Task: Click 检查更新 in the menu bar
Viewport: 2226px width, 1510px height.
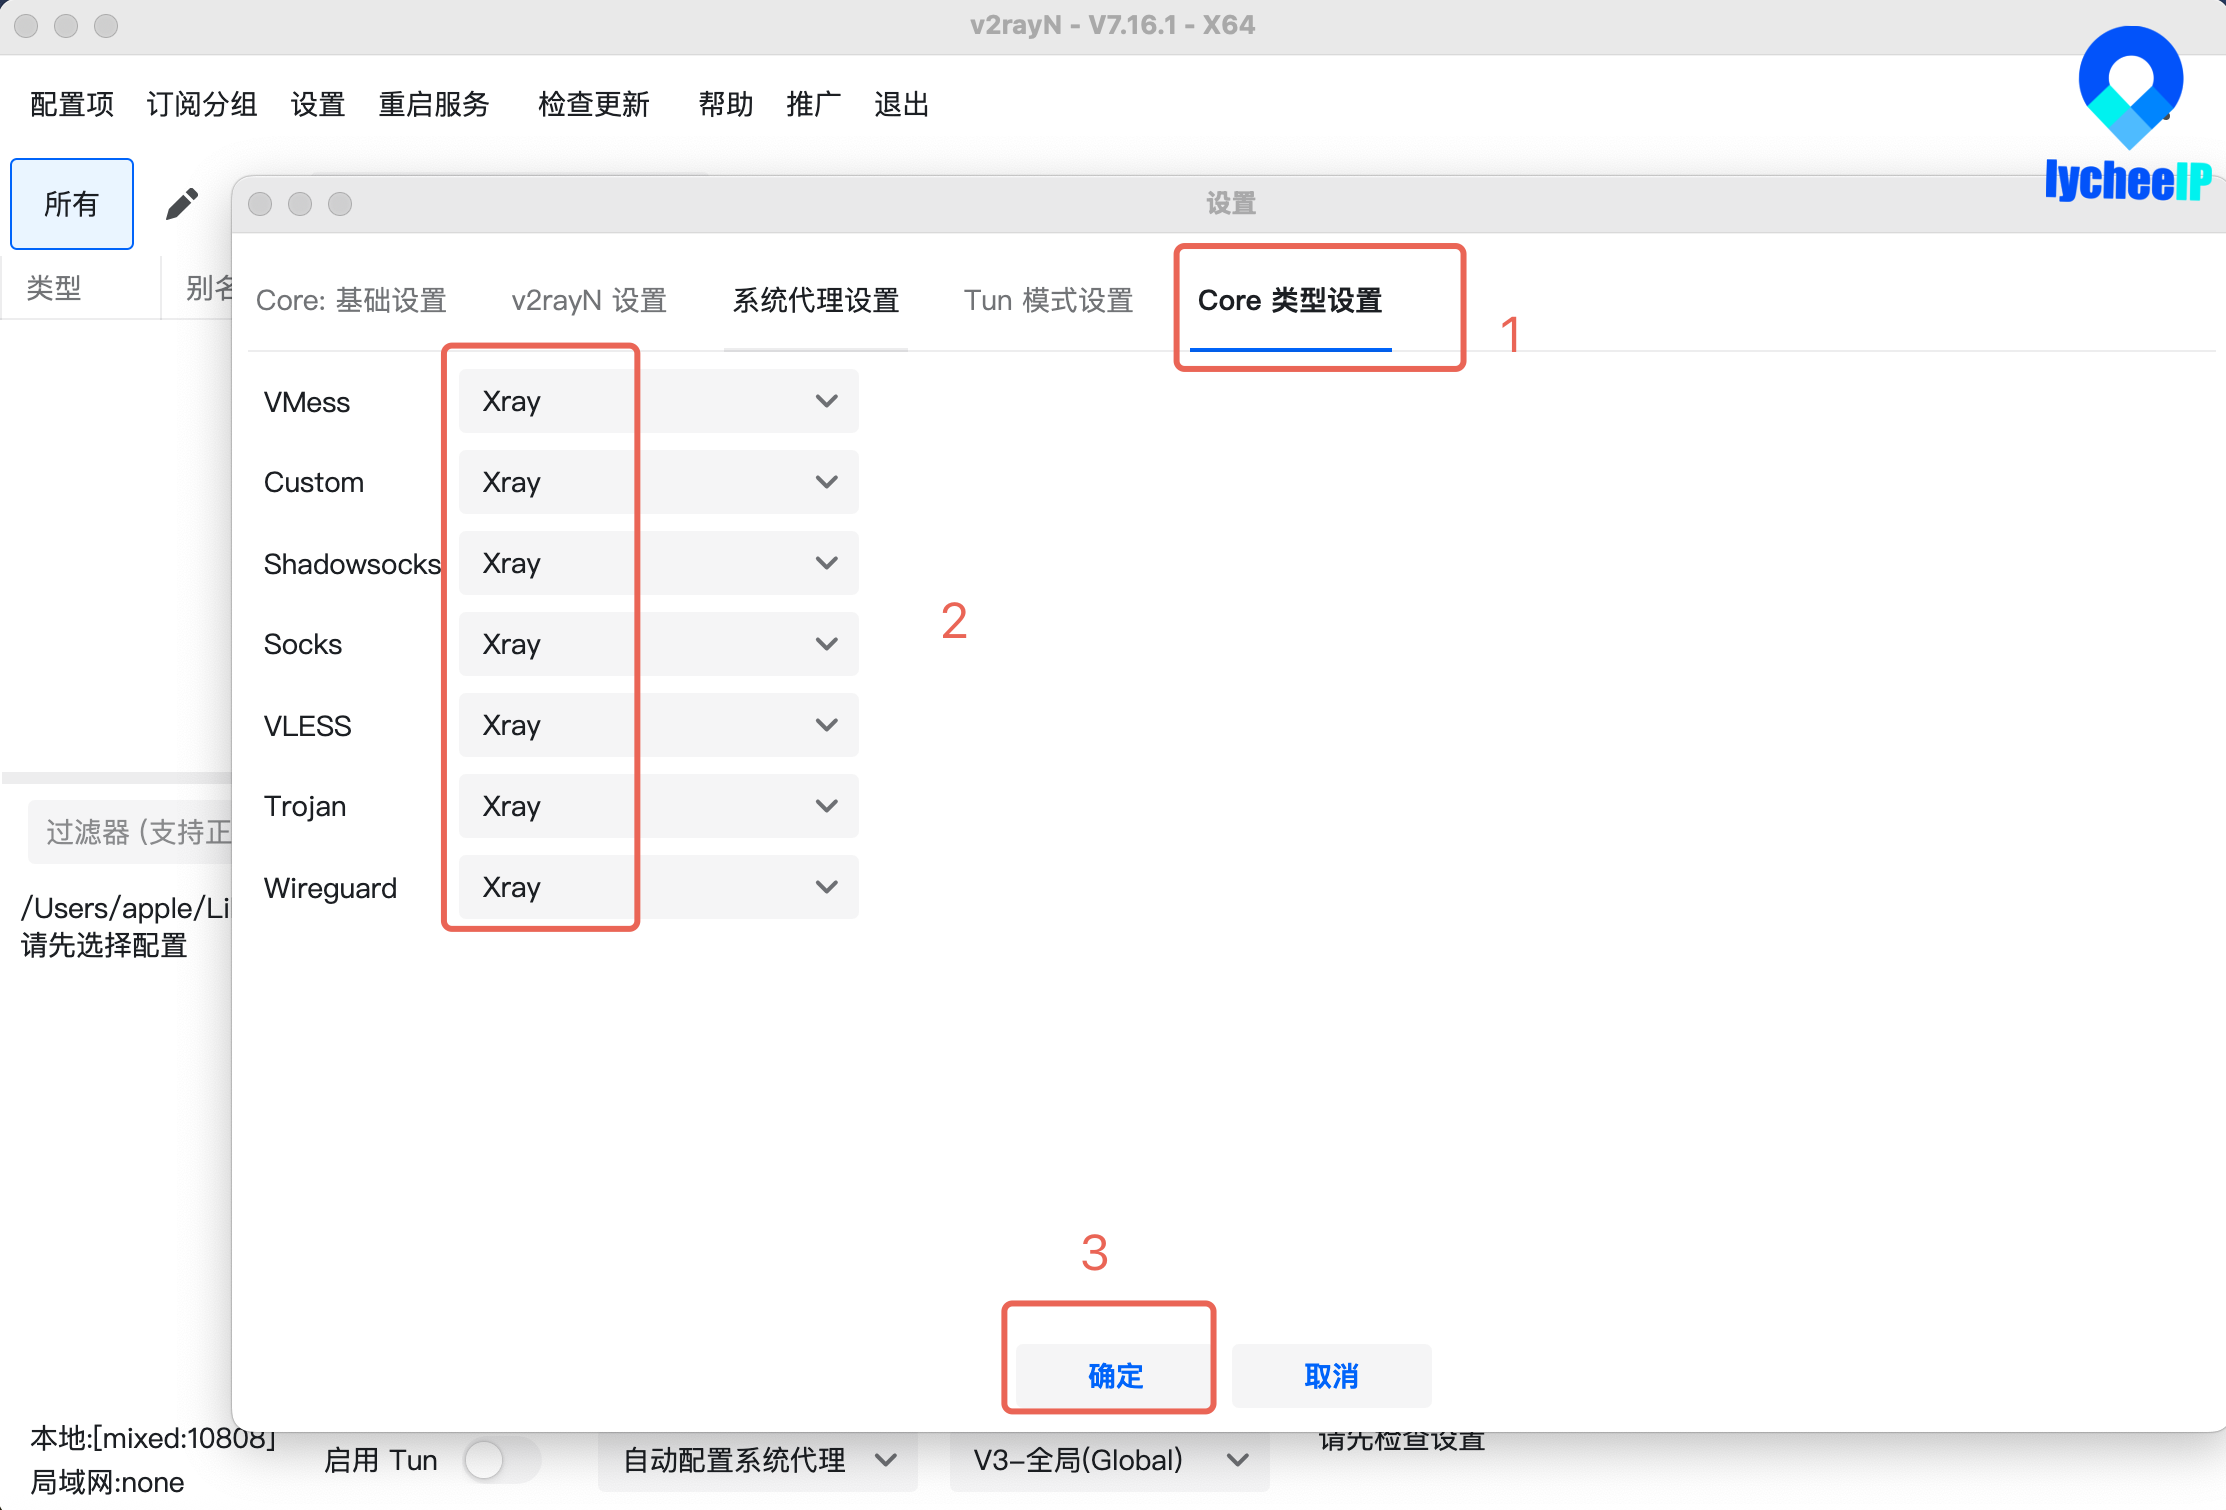Action: pos(593,104)
